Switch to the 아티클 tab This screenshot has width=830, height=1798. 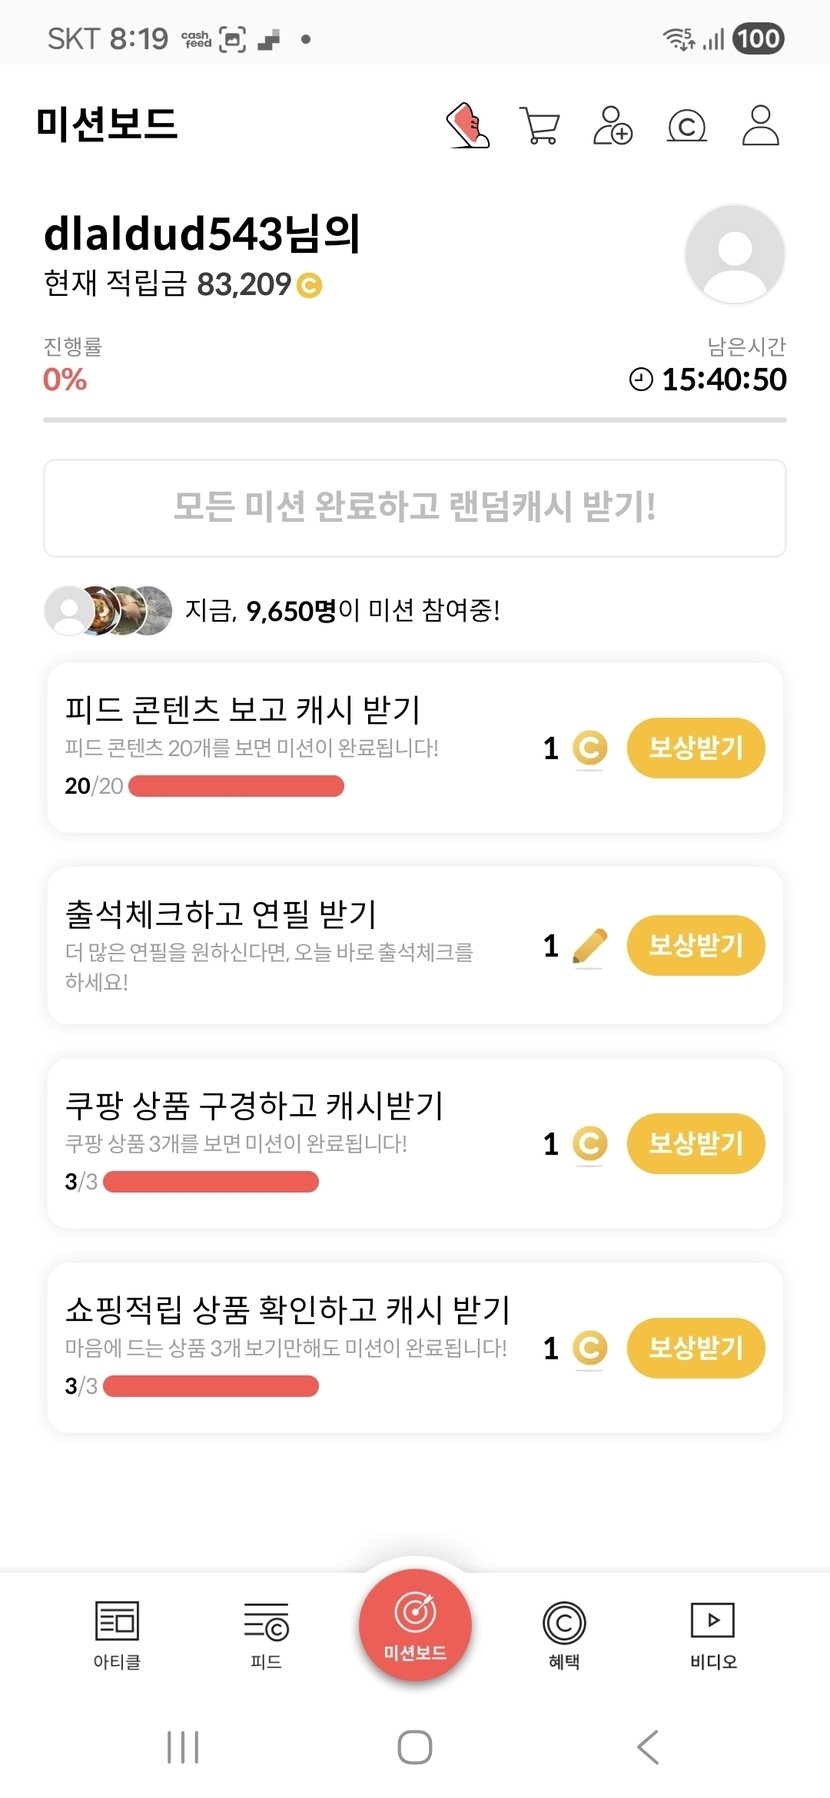coord(117,1634)
